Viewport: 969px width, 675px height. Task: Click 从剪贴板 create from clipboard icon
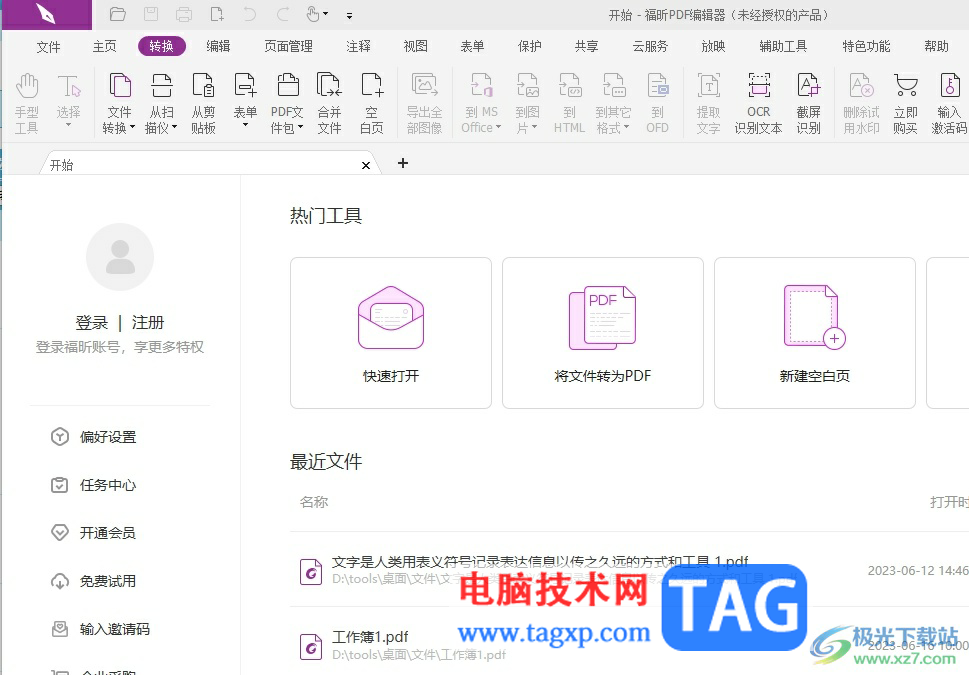(203, 103)
